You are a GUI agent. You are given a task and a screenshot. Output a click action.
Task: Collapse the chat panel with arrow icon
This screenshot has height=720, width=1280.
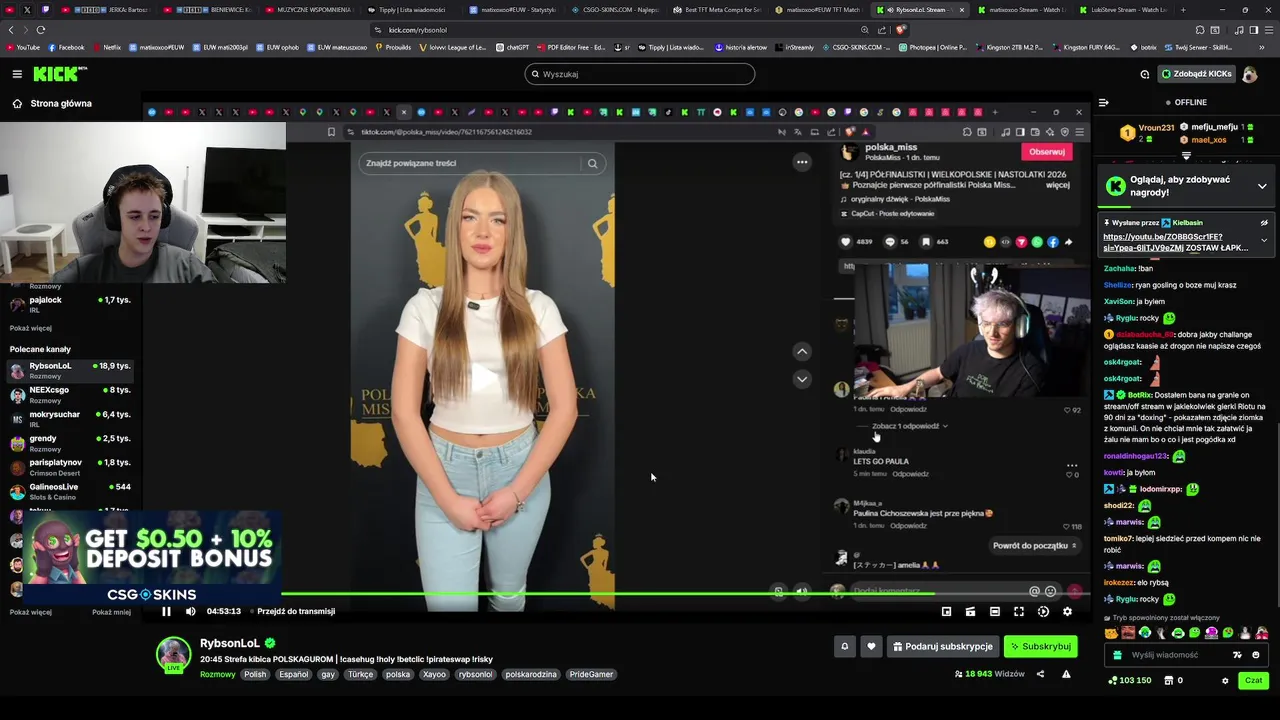[x=1103, y=102]
